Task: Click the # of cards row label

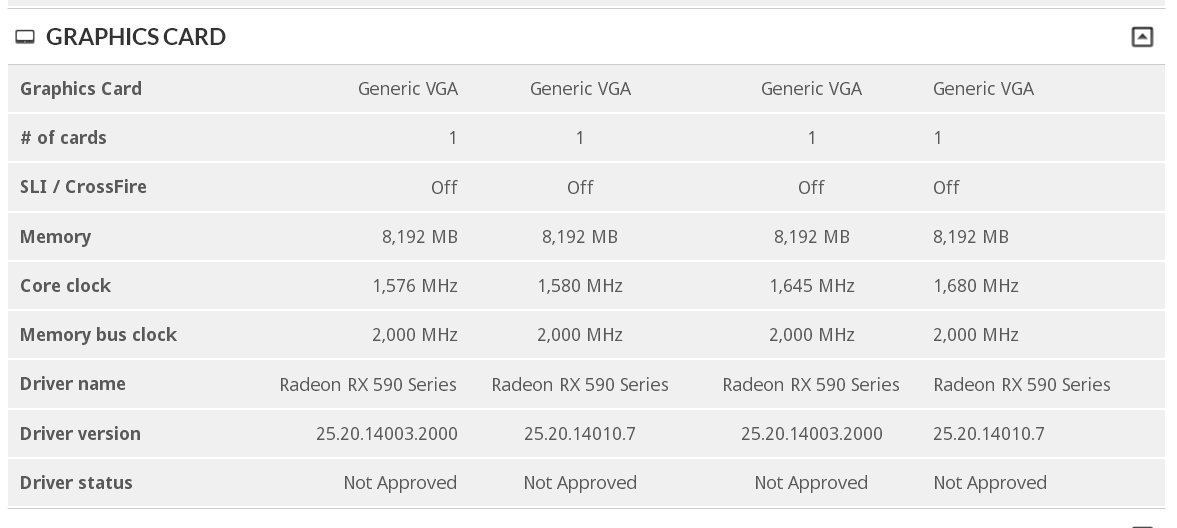Action: (63, 138)
